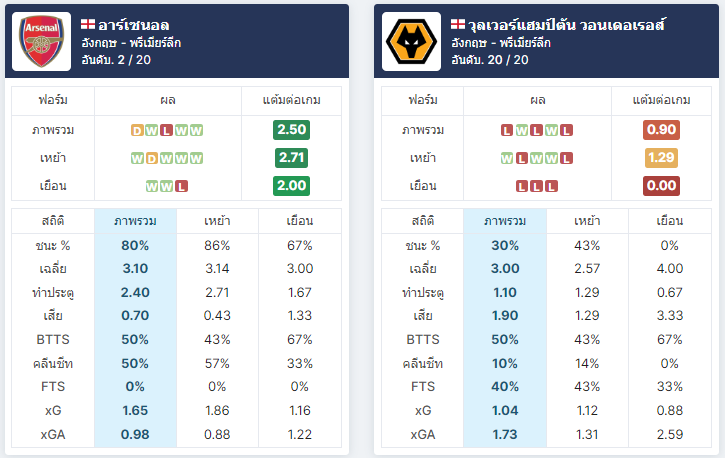Click Arsenal's first overall form badge D

pos(137,130)
